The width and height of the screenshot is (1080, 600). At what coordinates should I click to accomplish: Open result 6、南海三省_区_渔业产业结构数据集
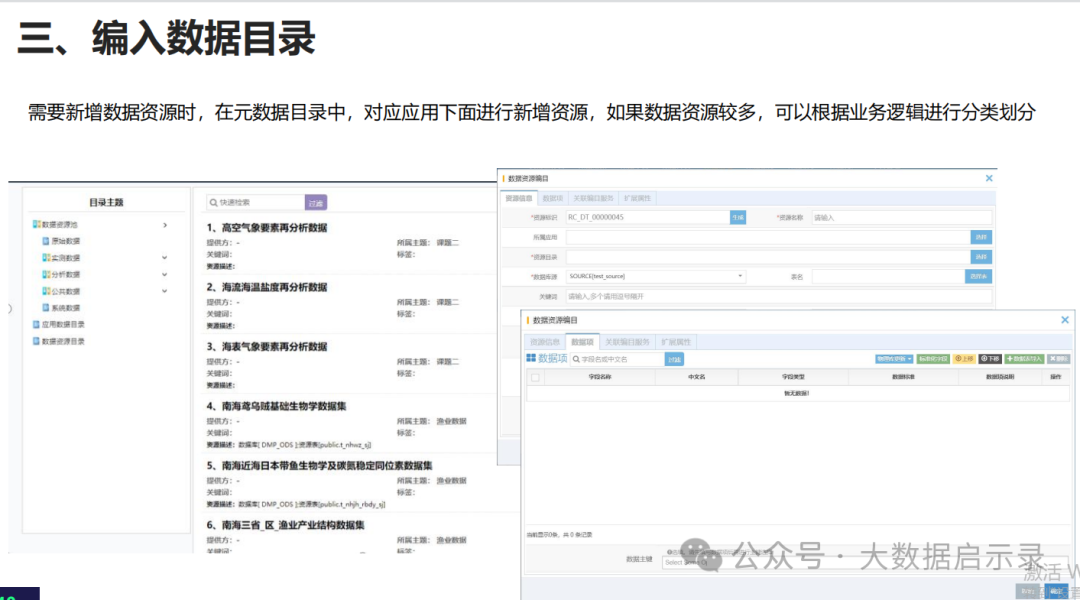pyautogui.click(x=285, y=525)
